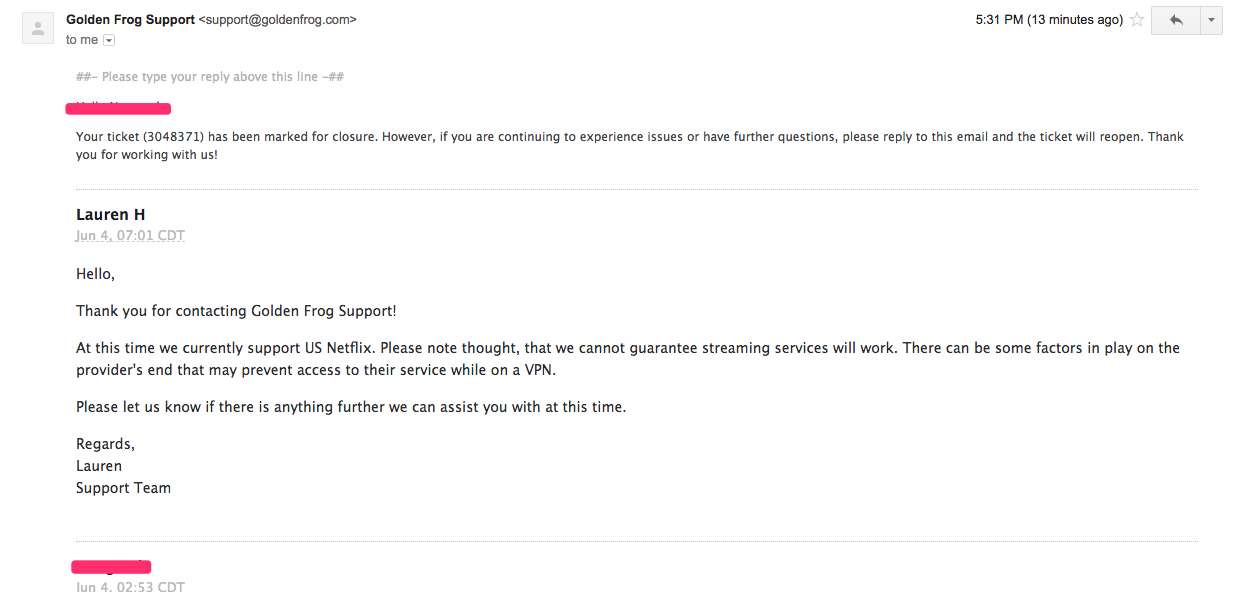1236x592 pixels.
Task: Click the 'Please let us know' sentence
Action: (x=351, y=407)
